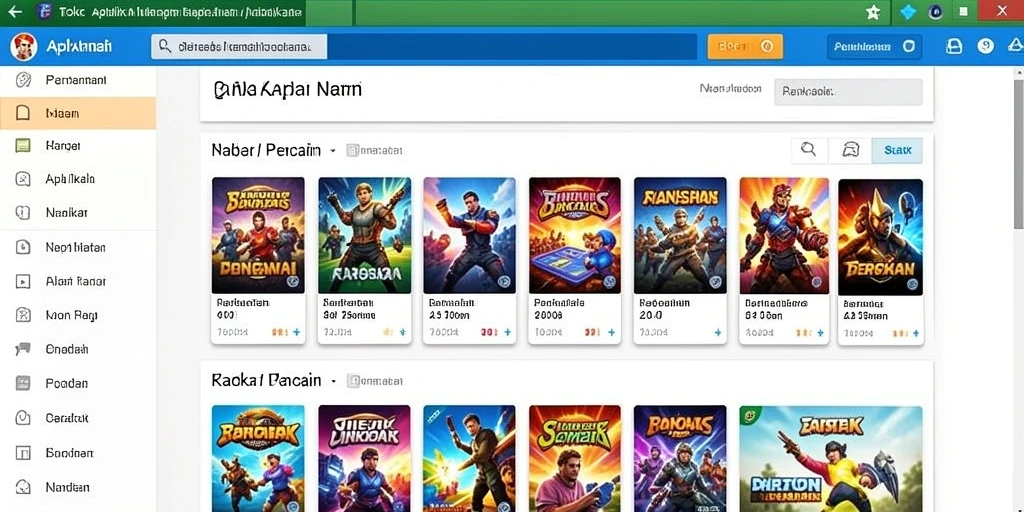Click the back arrow in title bar
Image resolution: width=1024 pixels, height=512 pixels.
coord(14,12)
